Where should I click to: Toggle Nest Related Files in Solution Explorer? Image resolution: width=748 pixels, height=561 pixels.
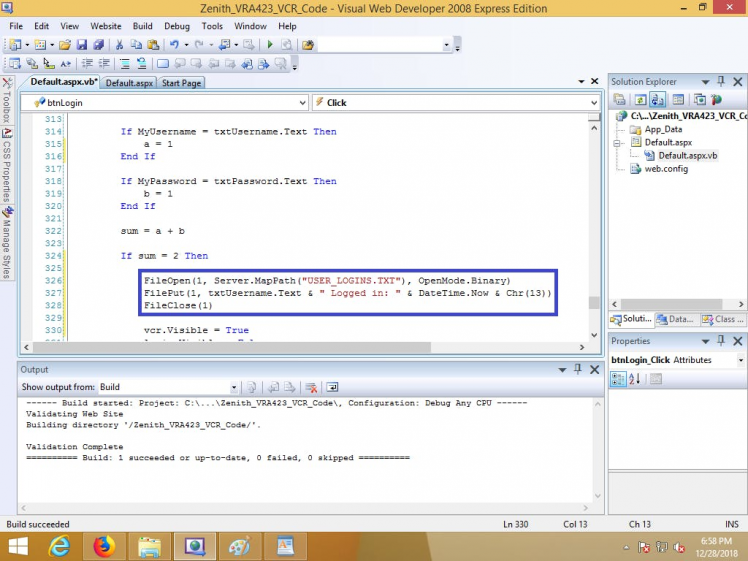(659, 99)
